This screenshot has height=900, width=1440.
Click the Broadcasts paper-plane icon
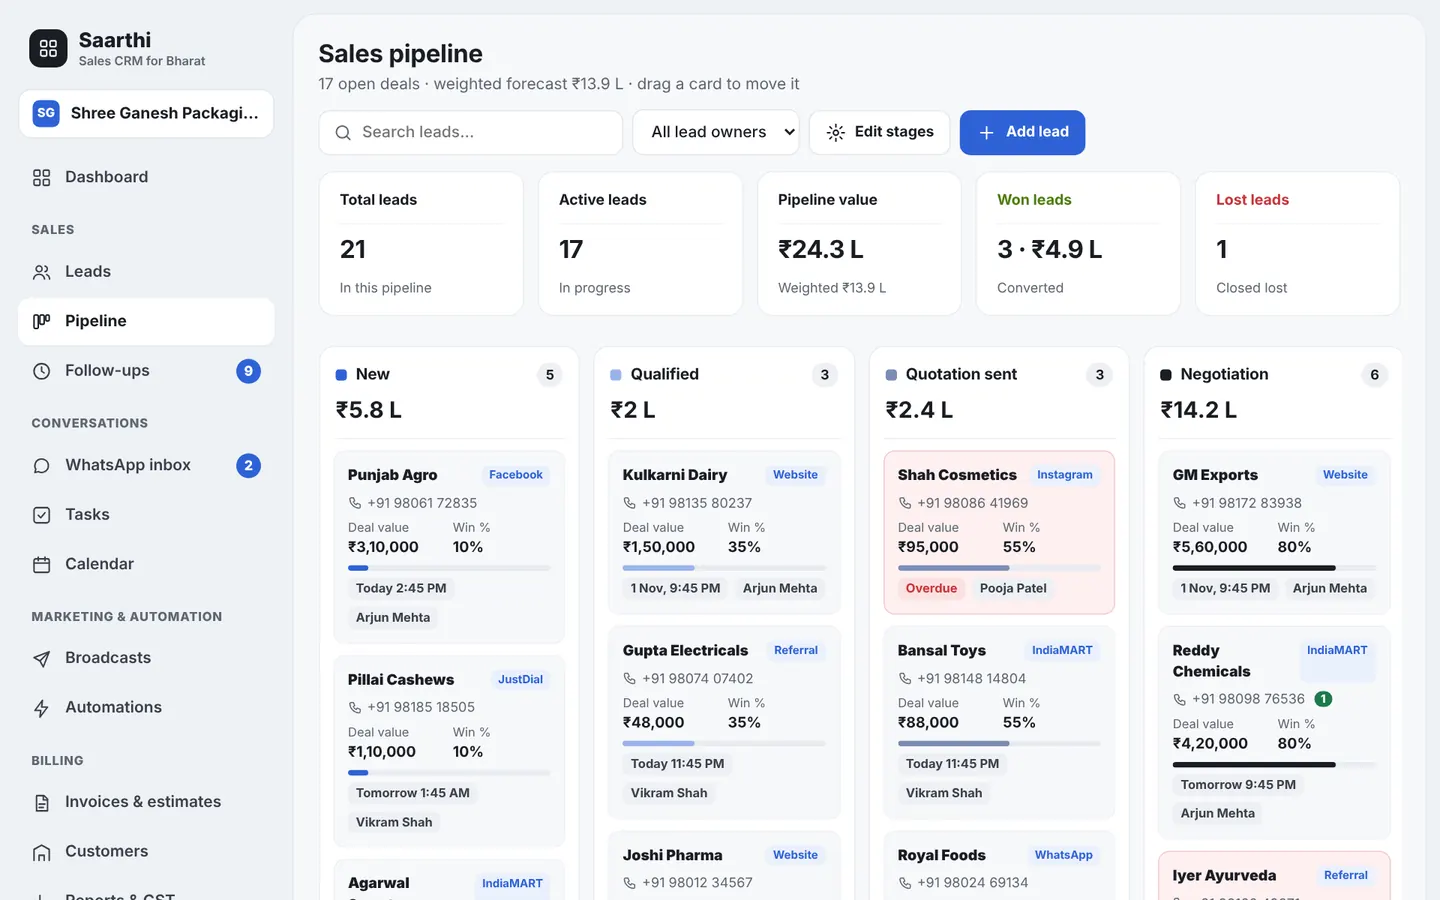pyautogui.click(x=41, y=658)
